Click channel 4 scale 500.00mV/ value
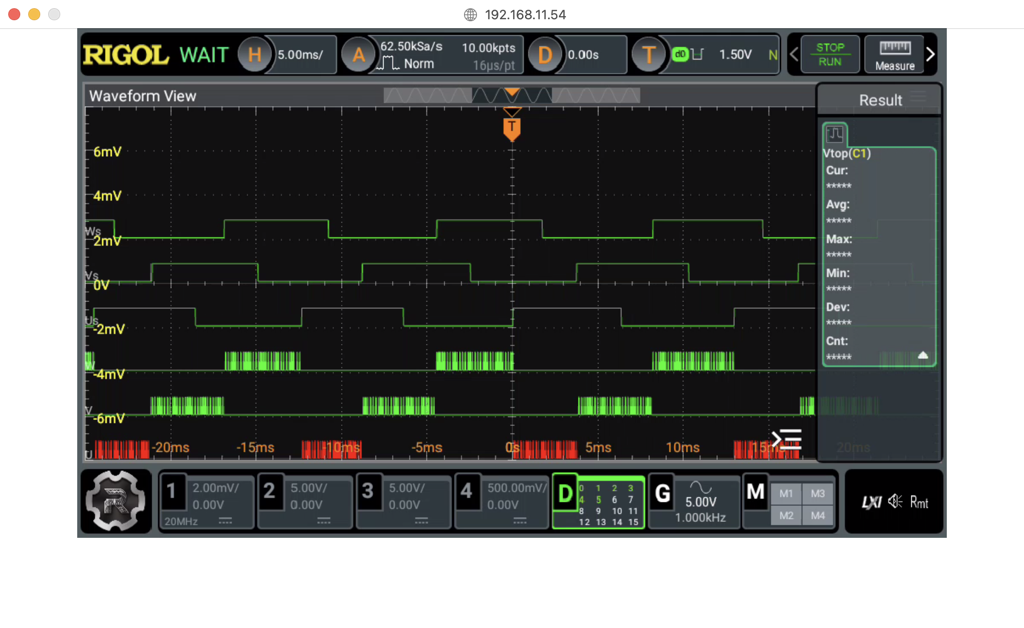1024x628 pixels. pyautogui.click(x=516, y=488)
